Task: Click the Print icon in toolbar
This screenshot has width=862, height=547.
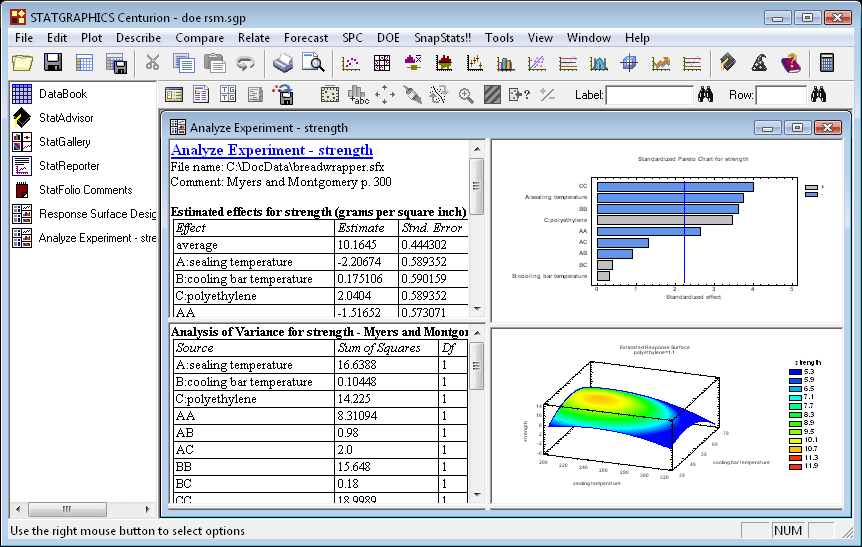Action: click(x=283, y=63)
